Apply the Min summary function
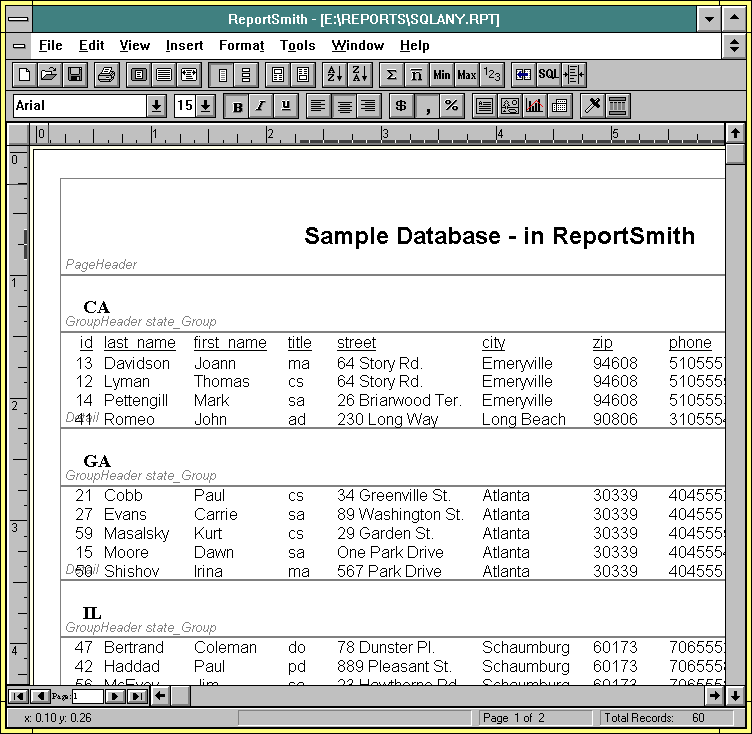This screenshot has width=752, height=734. 442,75
